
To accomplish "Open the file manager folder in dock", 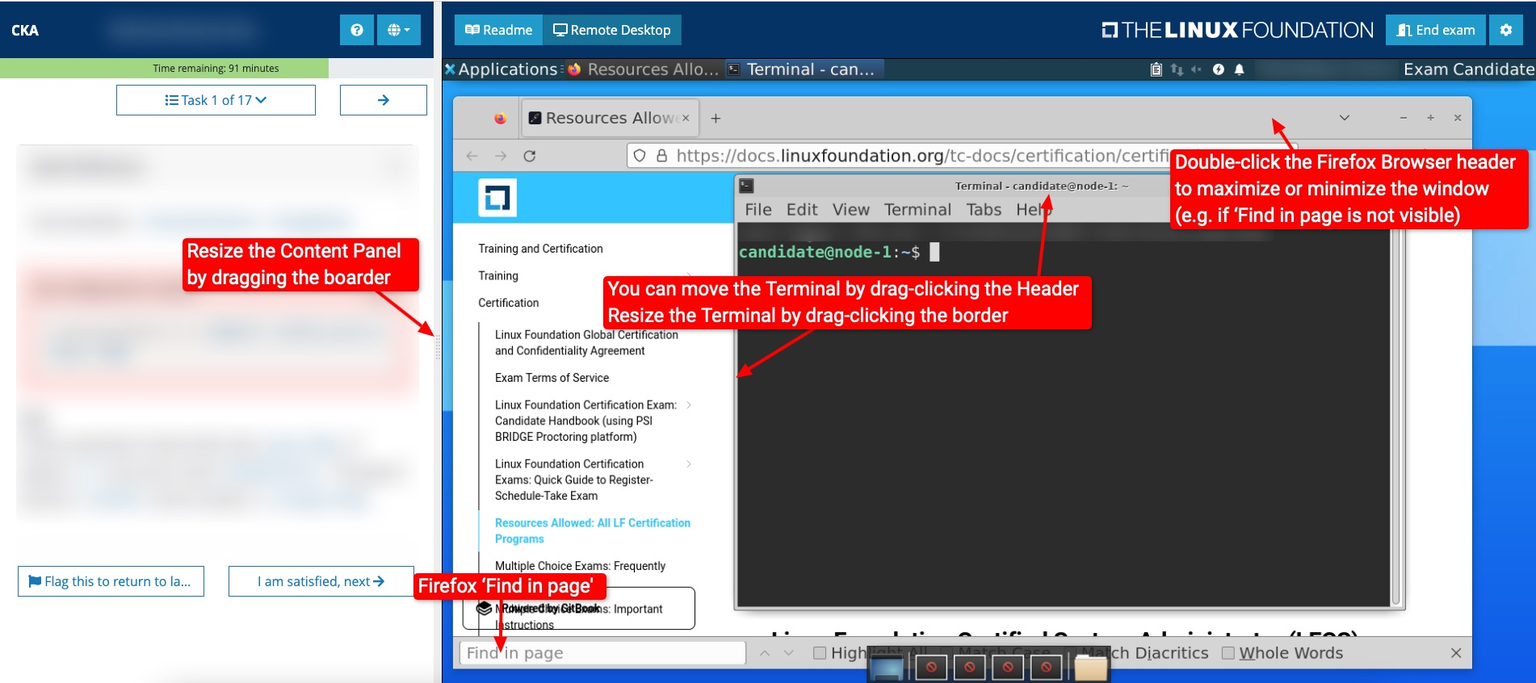I will [1090, 667].
